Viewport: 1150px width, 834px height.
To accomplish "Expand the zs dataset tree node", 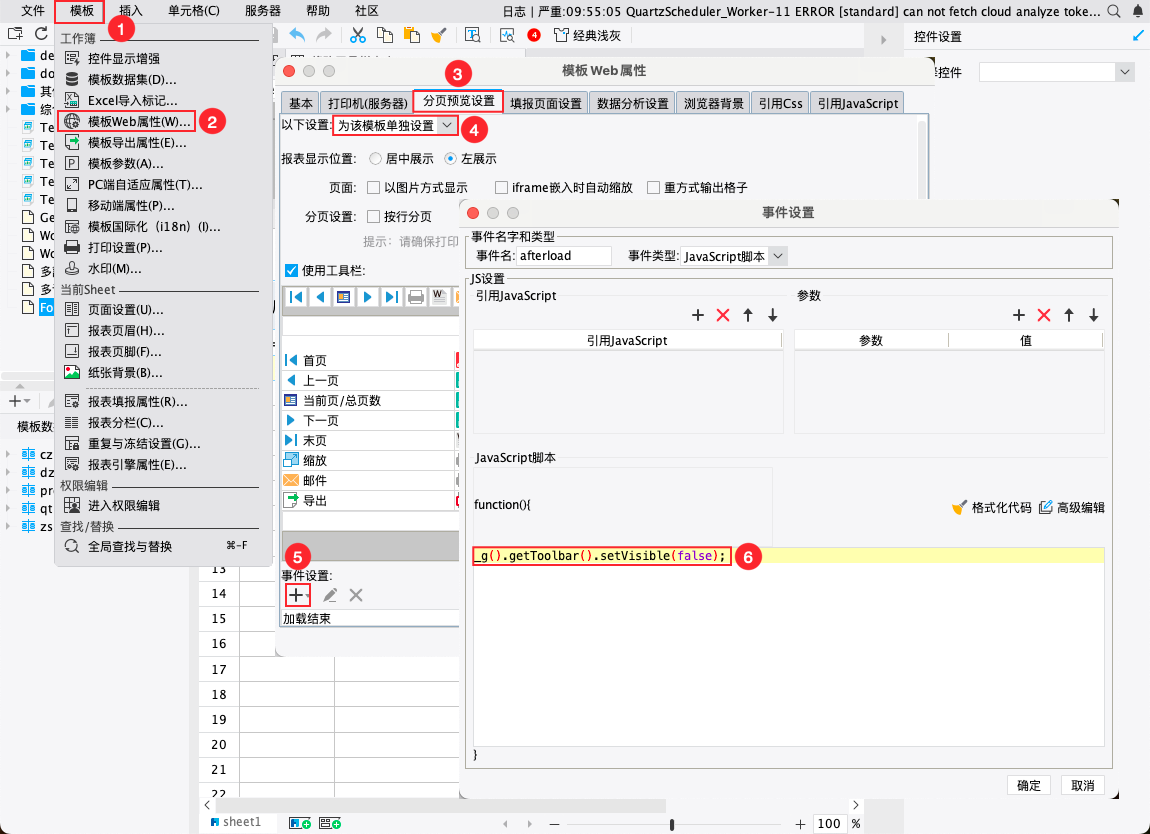I will [x=8, y=526].
